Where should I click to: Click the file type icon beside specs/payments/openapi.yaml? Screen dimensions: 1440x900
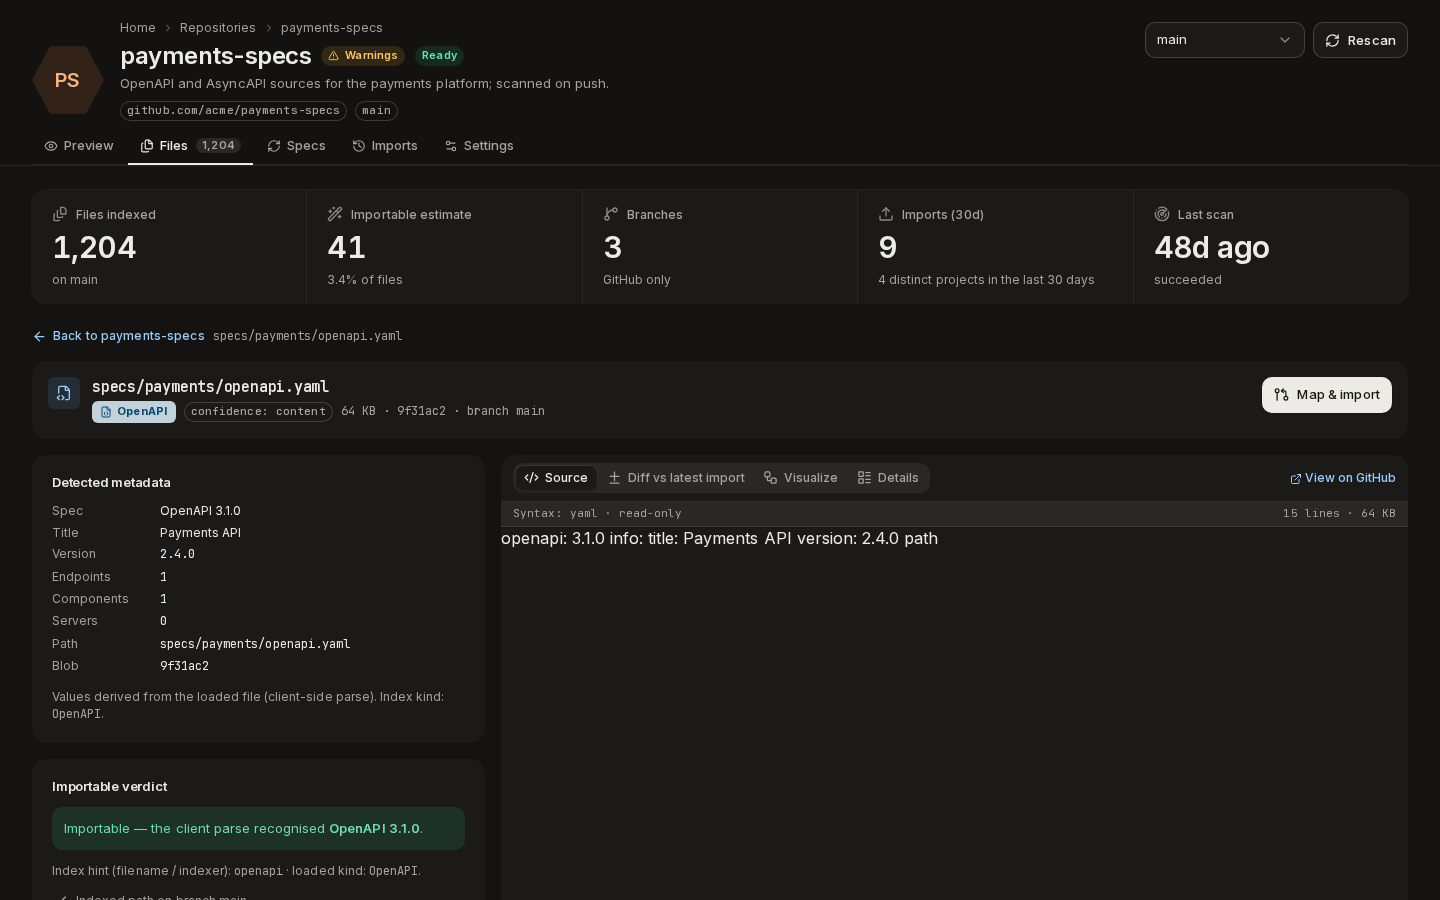pos(64,393)
